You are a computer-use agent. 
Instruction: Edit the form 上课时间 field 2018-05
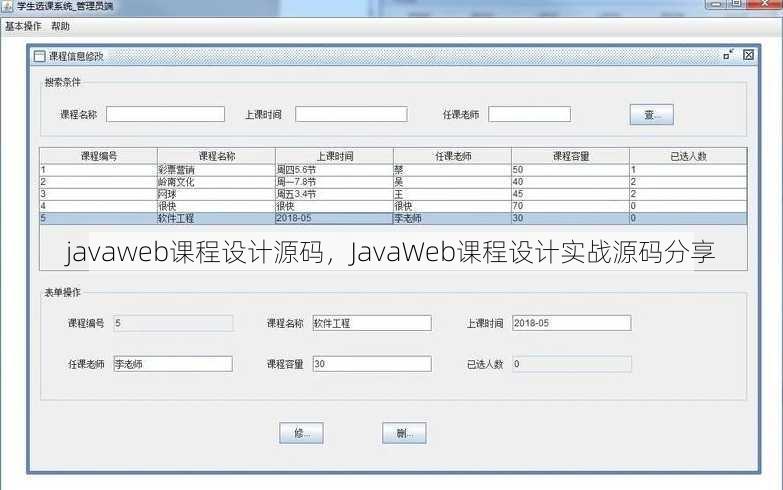tap(572, 323)
